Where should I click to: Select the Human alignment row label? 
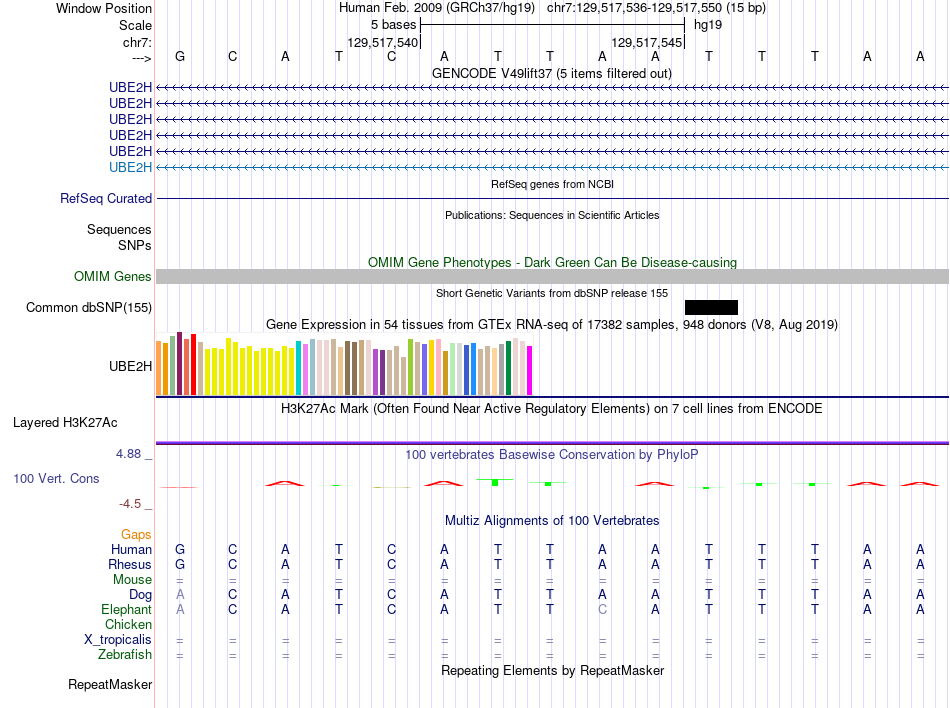coord(131,549)
